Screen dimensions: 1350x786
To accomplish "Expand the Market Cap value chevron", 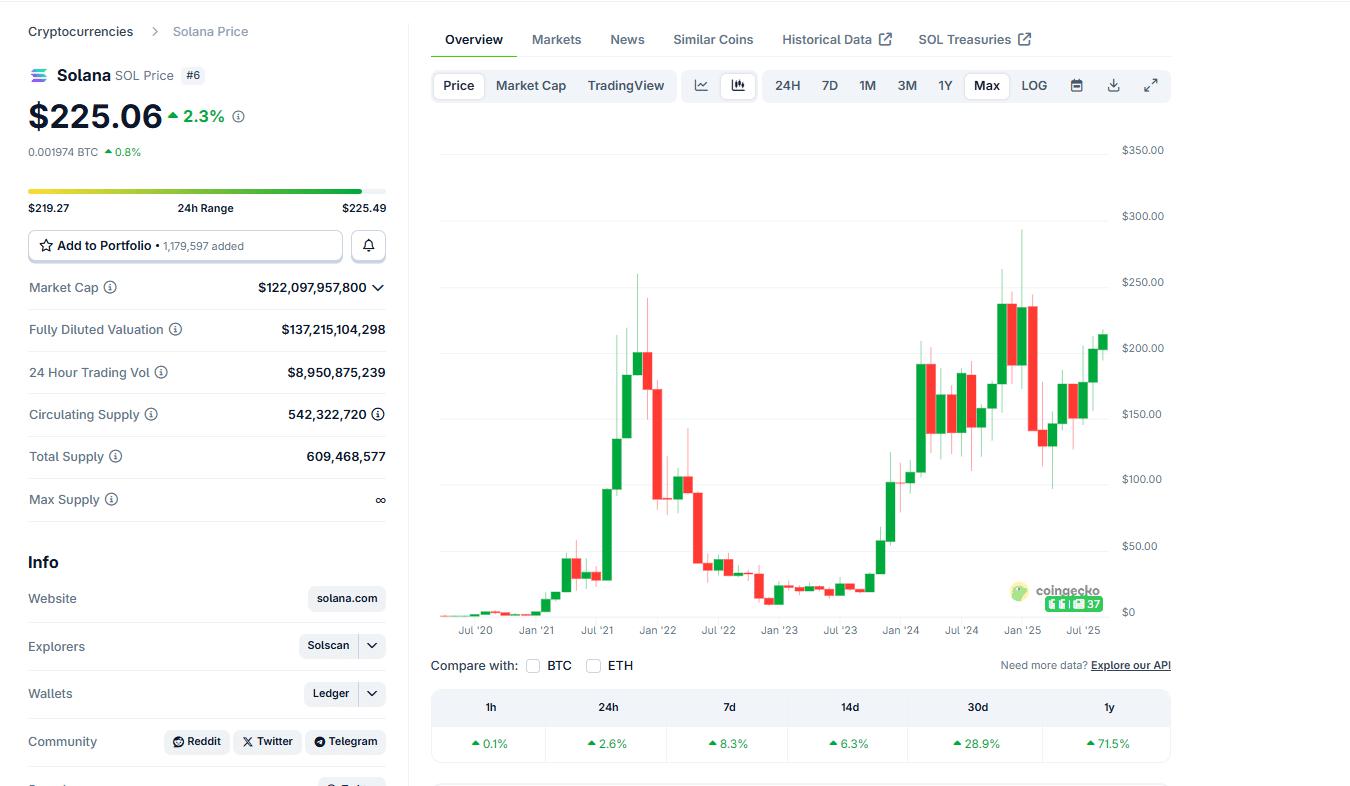I will click(378, 288).
